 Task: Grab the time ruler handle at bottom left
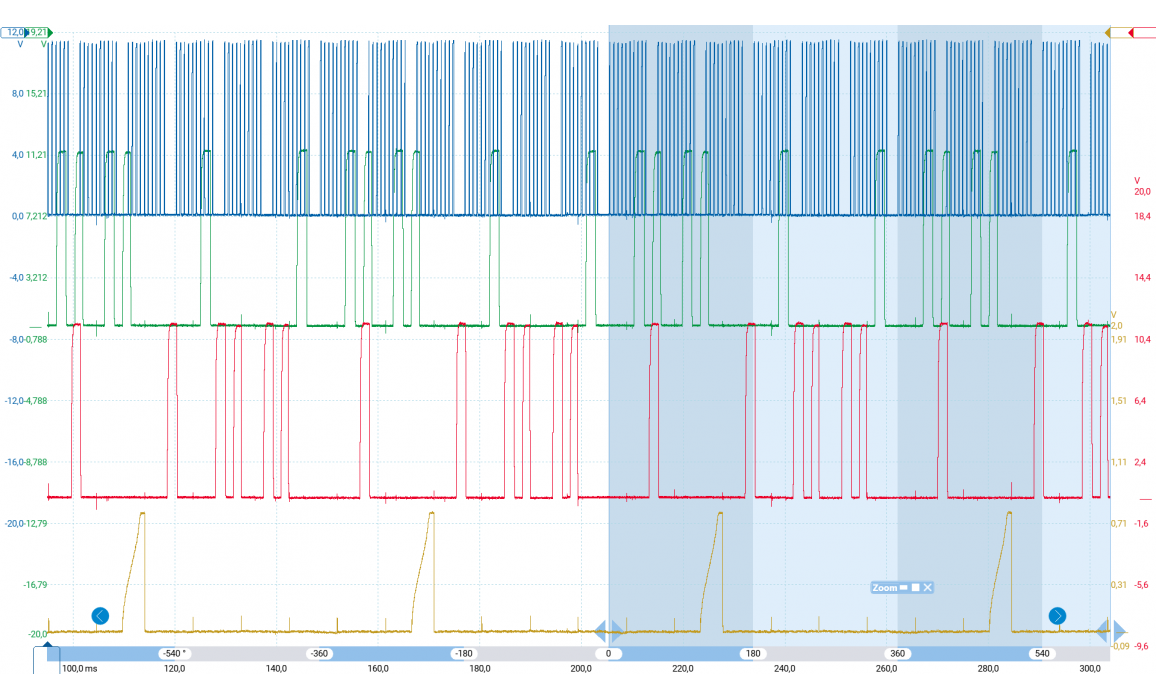coord(47,654)
